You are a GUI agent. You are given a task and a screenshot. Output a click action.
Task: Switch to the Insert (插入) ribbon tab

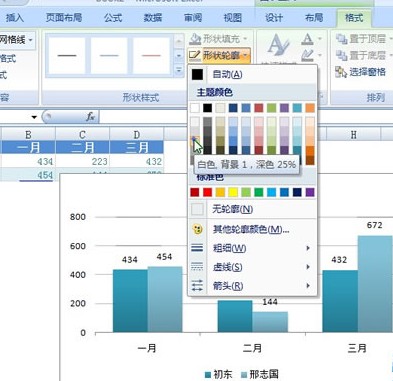click(x=15, y=17)
